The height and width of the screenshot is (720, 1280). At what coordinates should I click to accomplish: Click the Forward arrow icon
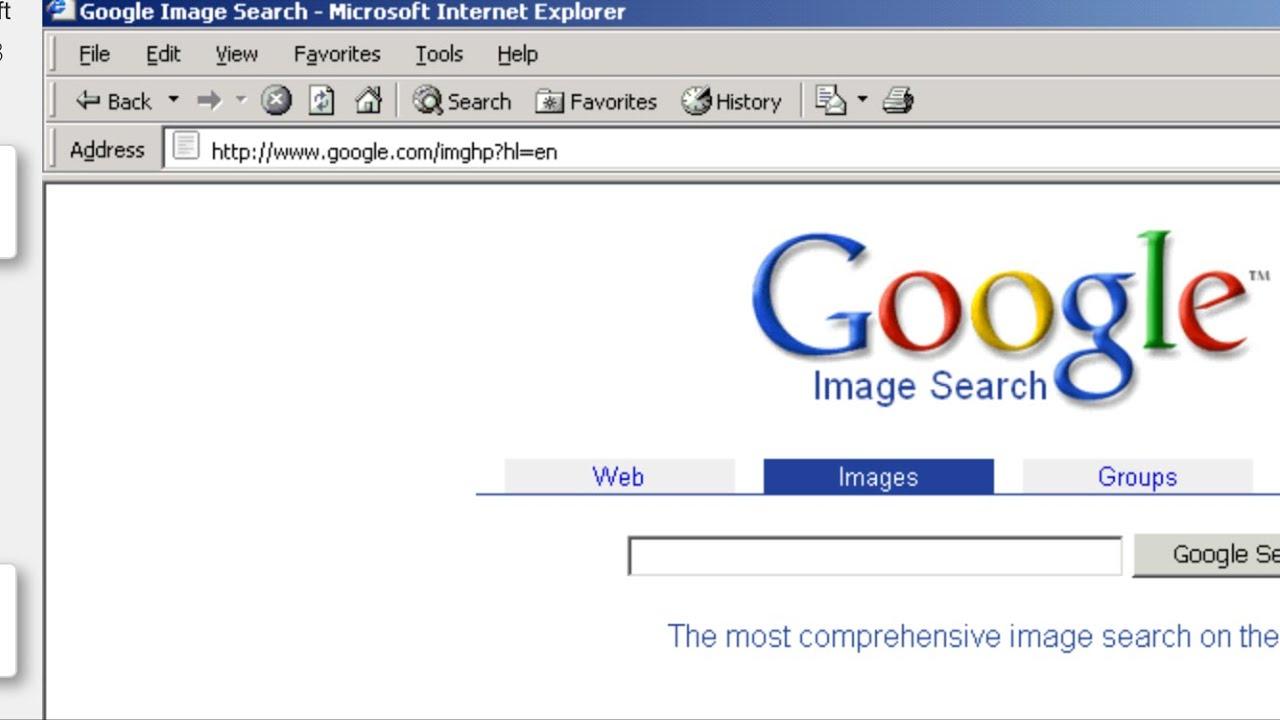pyautogui.click(x=208, y=100)
